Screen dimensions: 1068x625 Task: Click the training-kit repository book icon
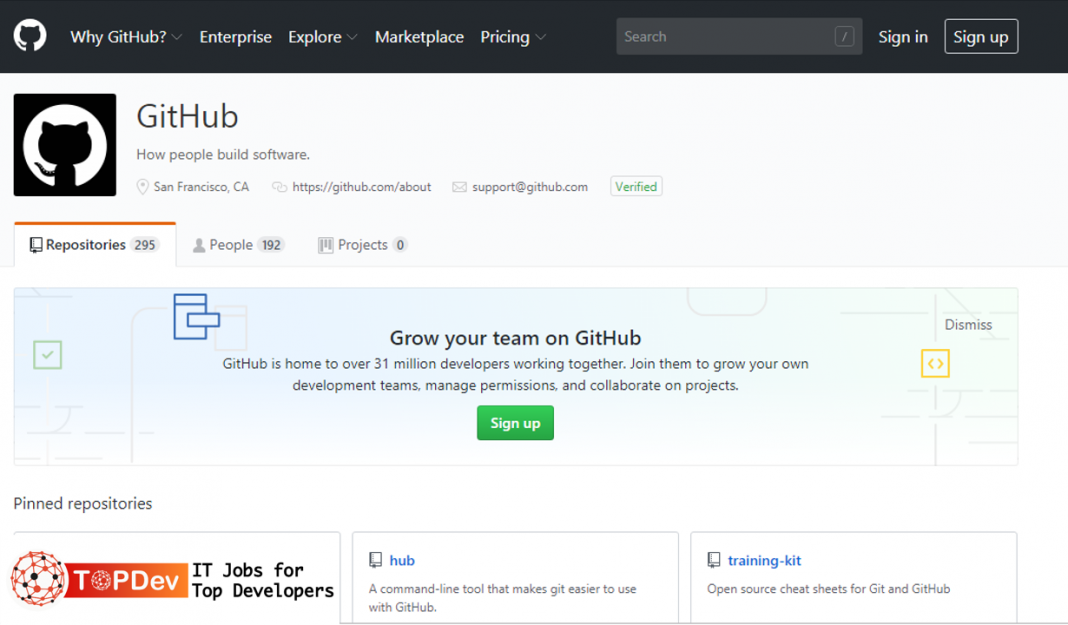click(714, 561)
